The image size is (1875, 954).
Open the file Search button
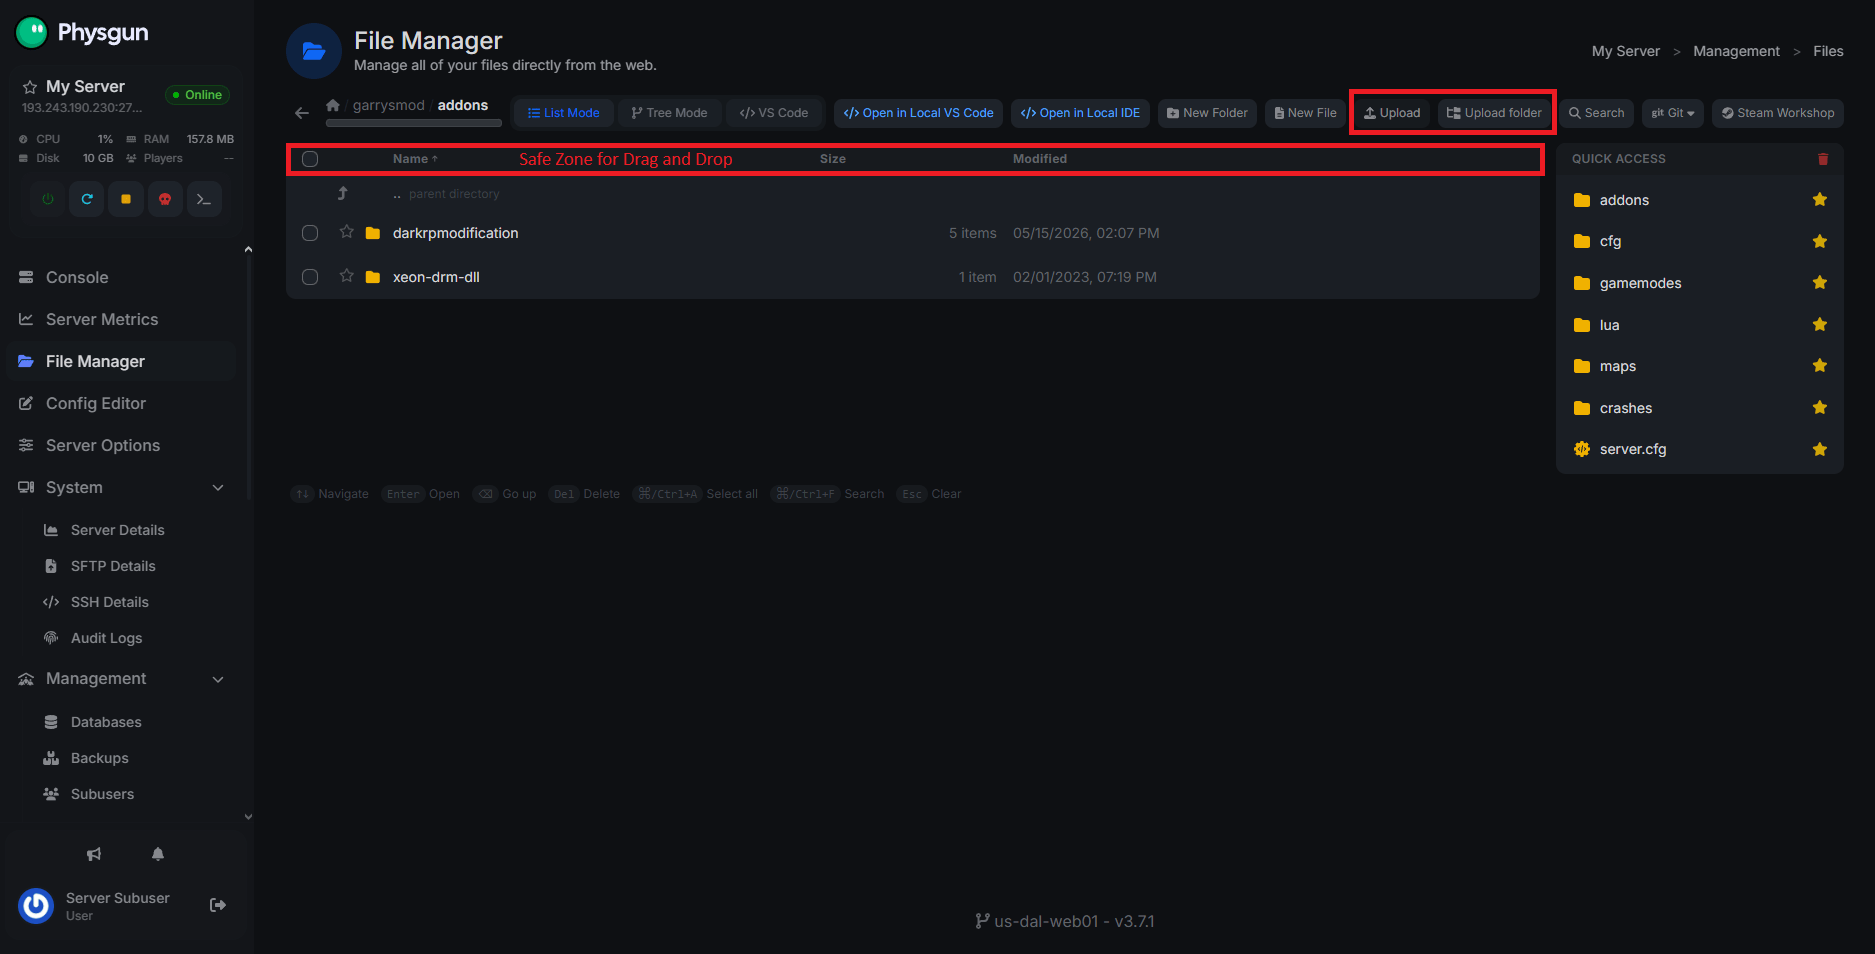coord(1596,113)
